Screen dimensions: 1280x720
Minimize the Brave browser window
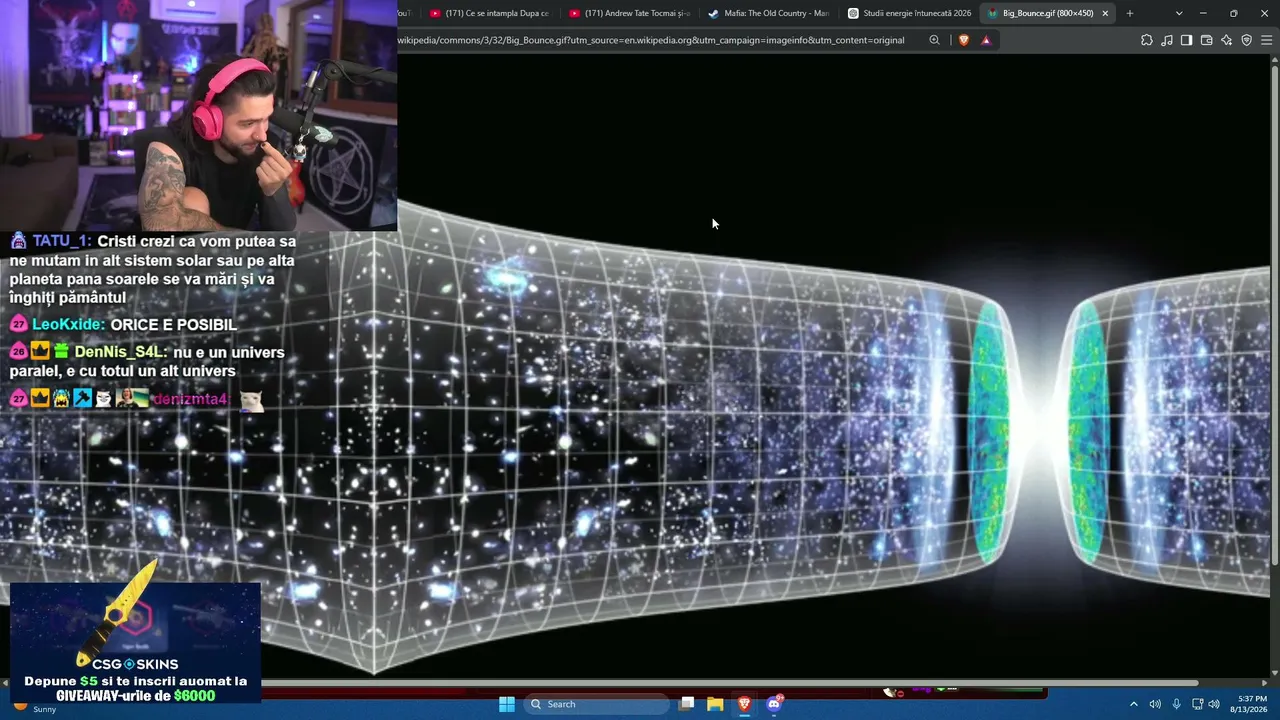click(1203, 13)
